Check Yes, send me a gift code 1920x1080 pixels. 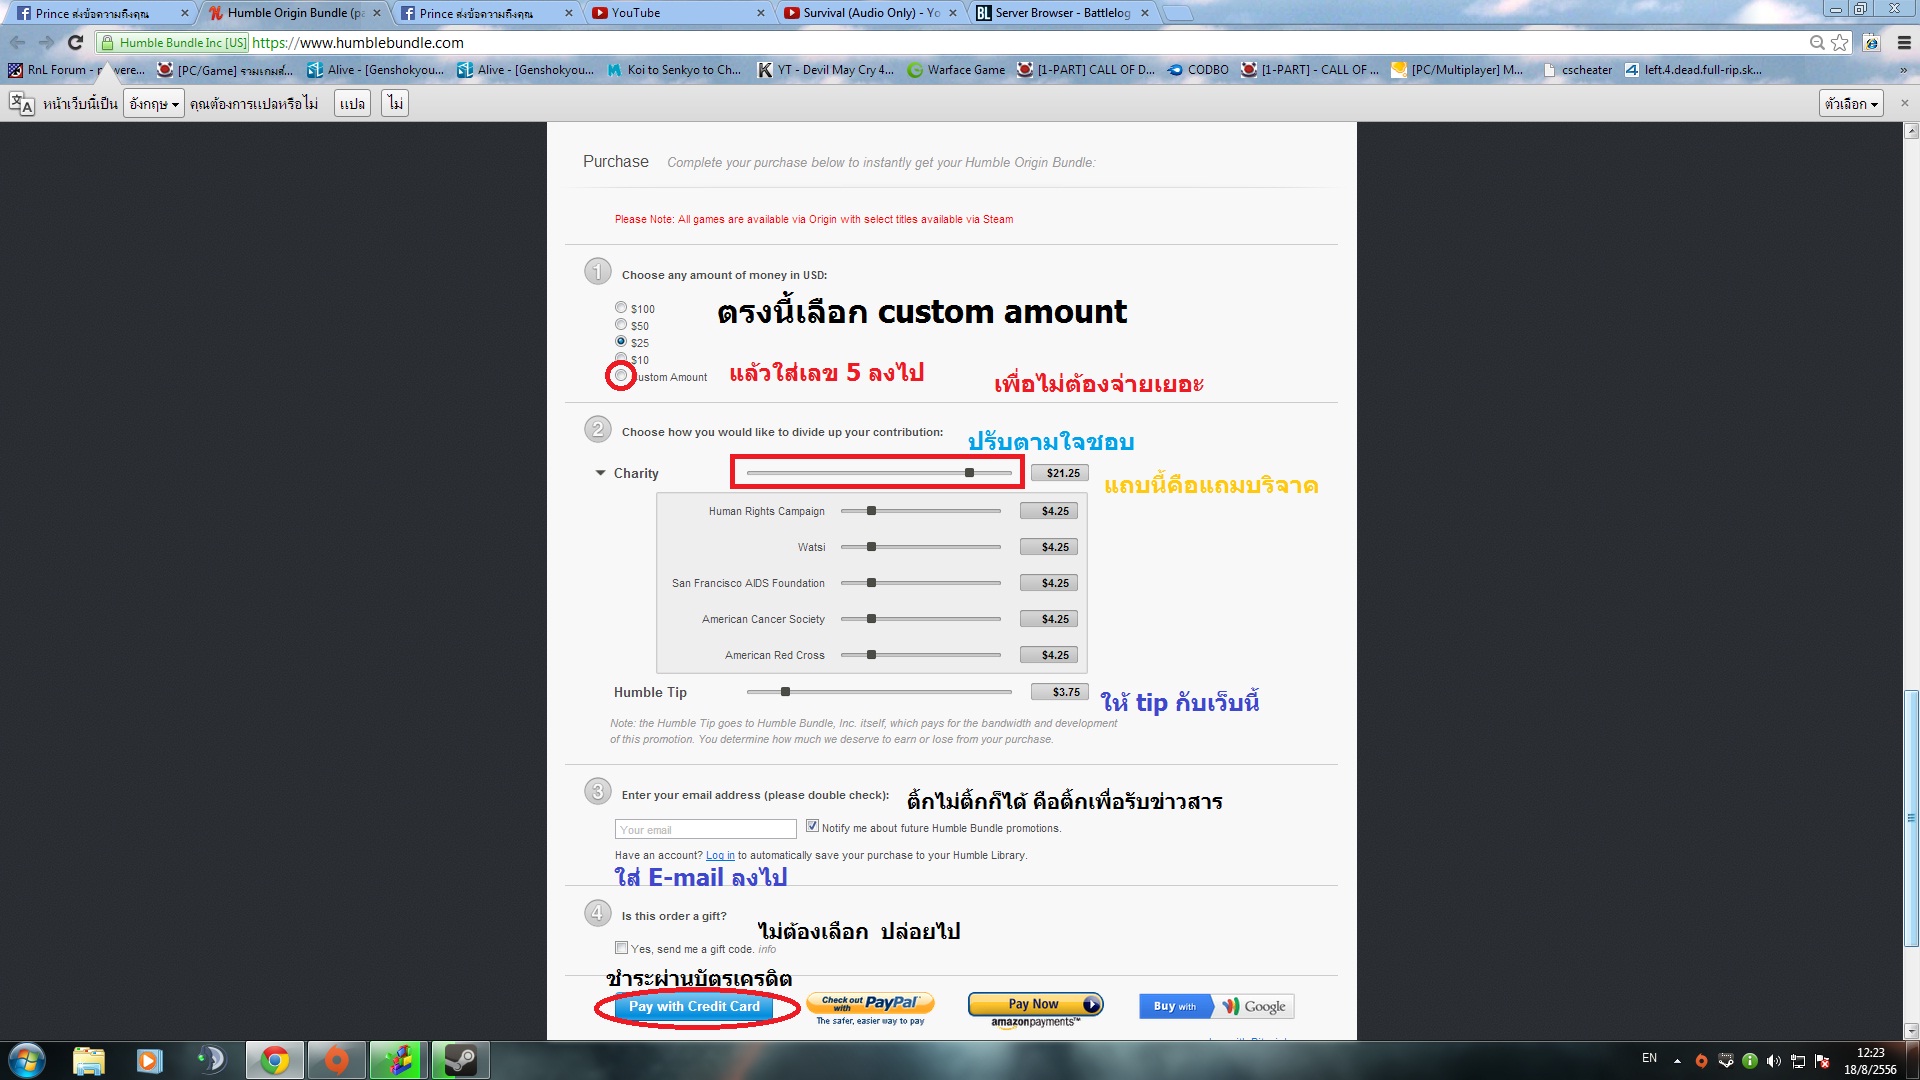tap(621, 947)
